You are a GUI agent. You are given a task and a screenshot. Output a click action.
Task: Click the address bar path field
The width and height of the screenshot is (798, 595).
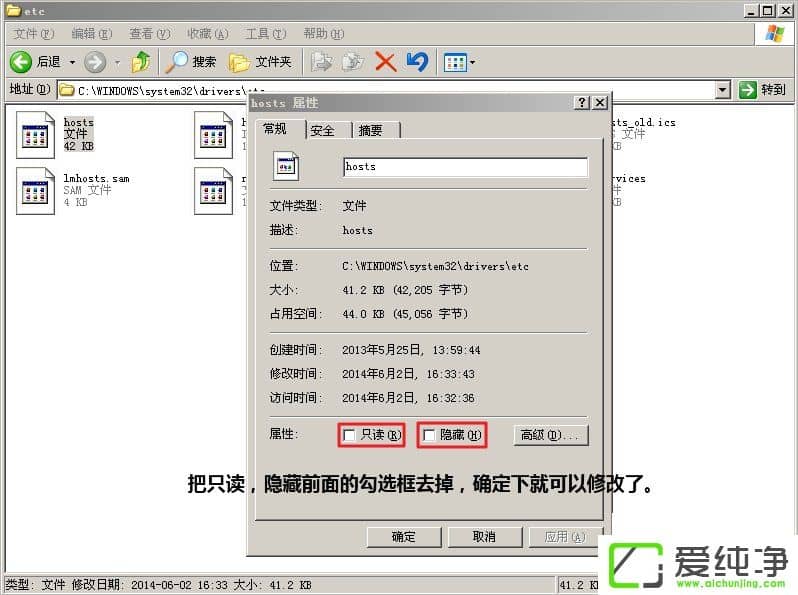(x=394, y=91)
